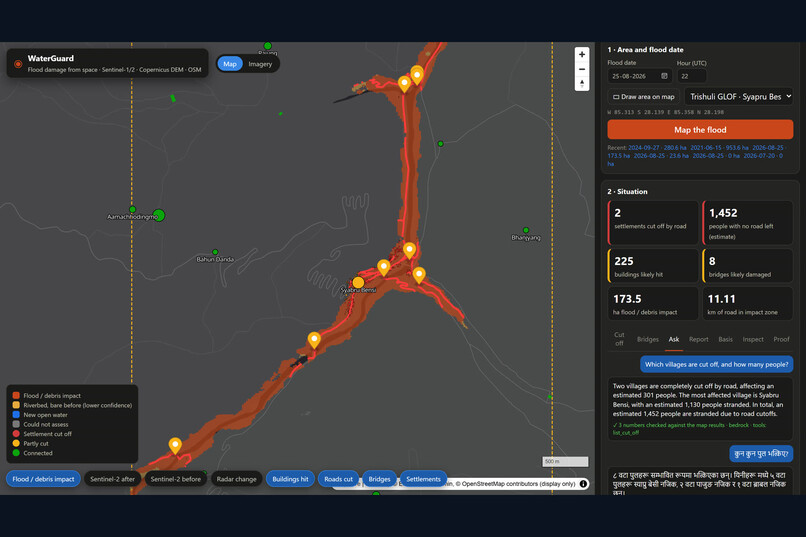Click the New open water legend swatch
This screenshot has width=806, height=537.
point(16,415)
